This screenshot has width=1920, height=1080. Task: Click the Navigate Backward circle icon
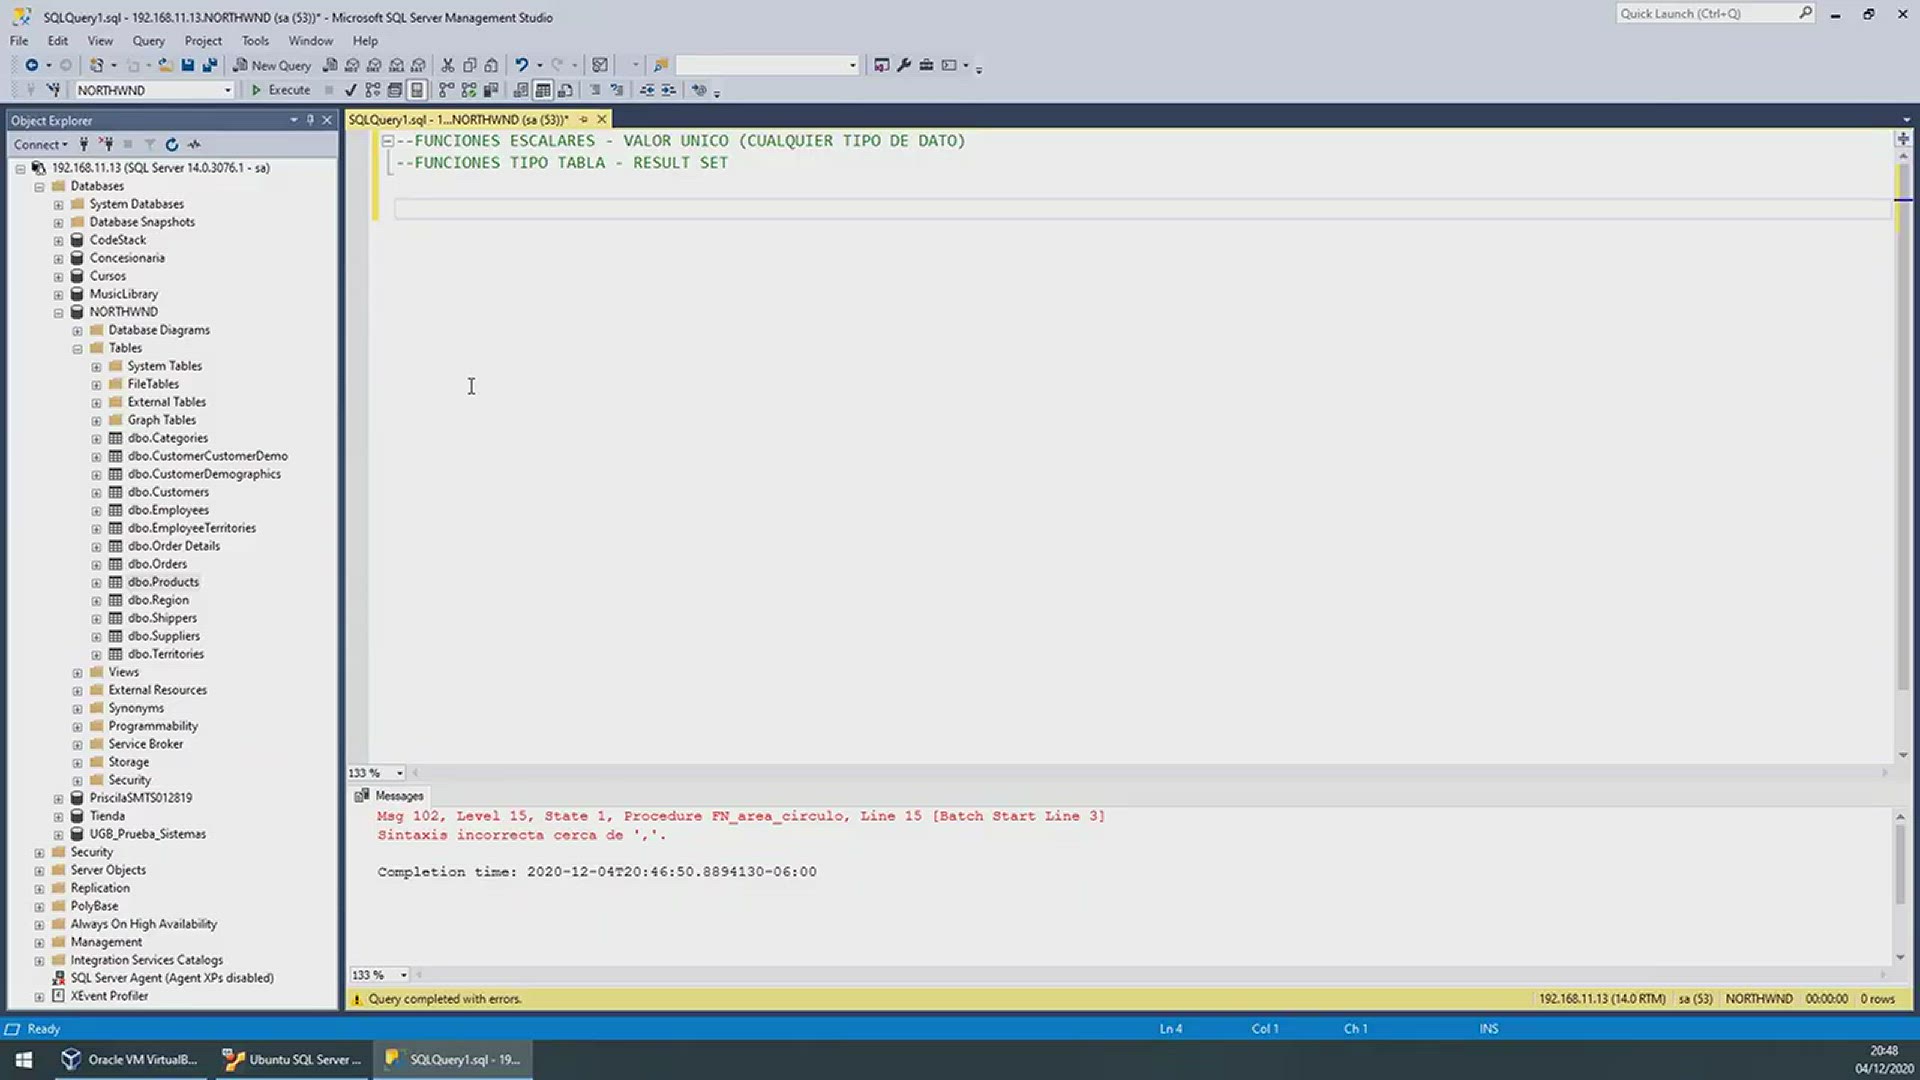tap(32, 65)
